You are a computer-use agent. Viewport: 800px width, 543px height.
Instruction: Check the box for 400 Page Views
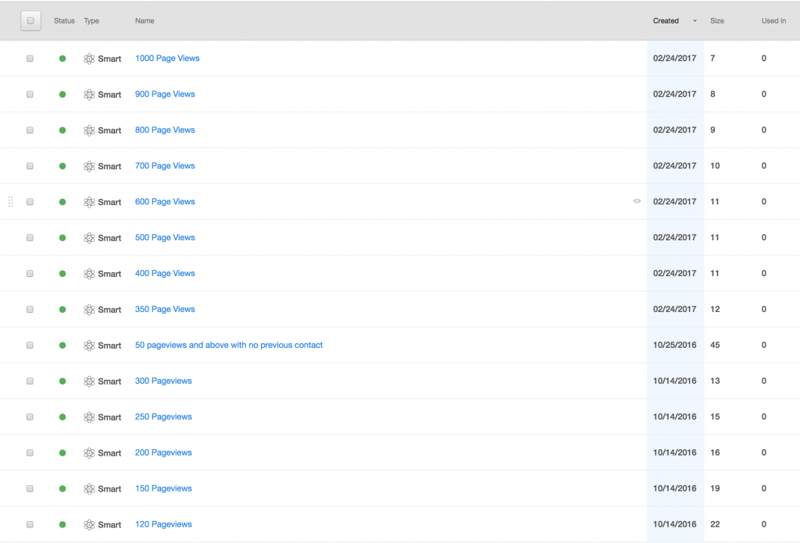[30, 274]
